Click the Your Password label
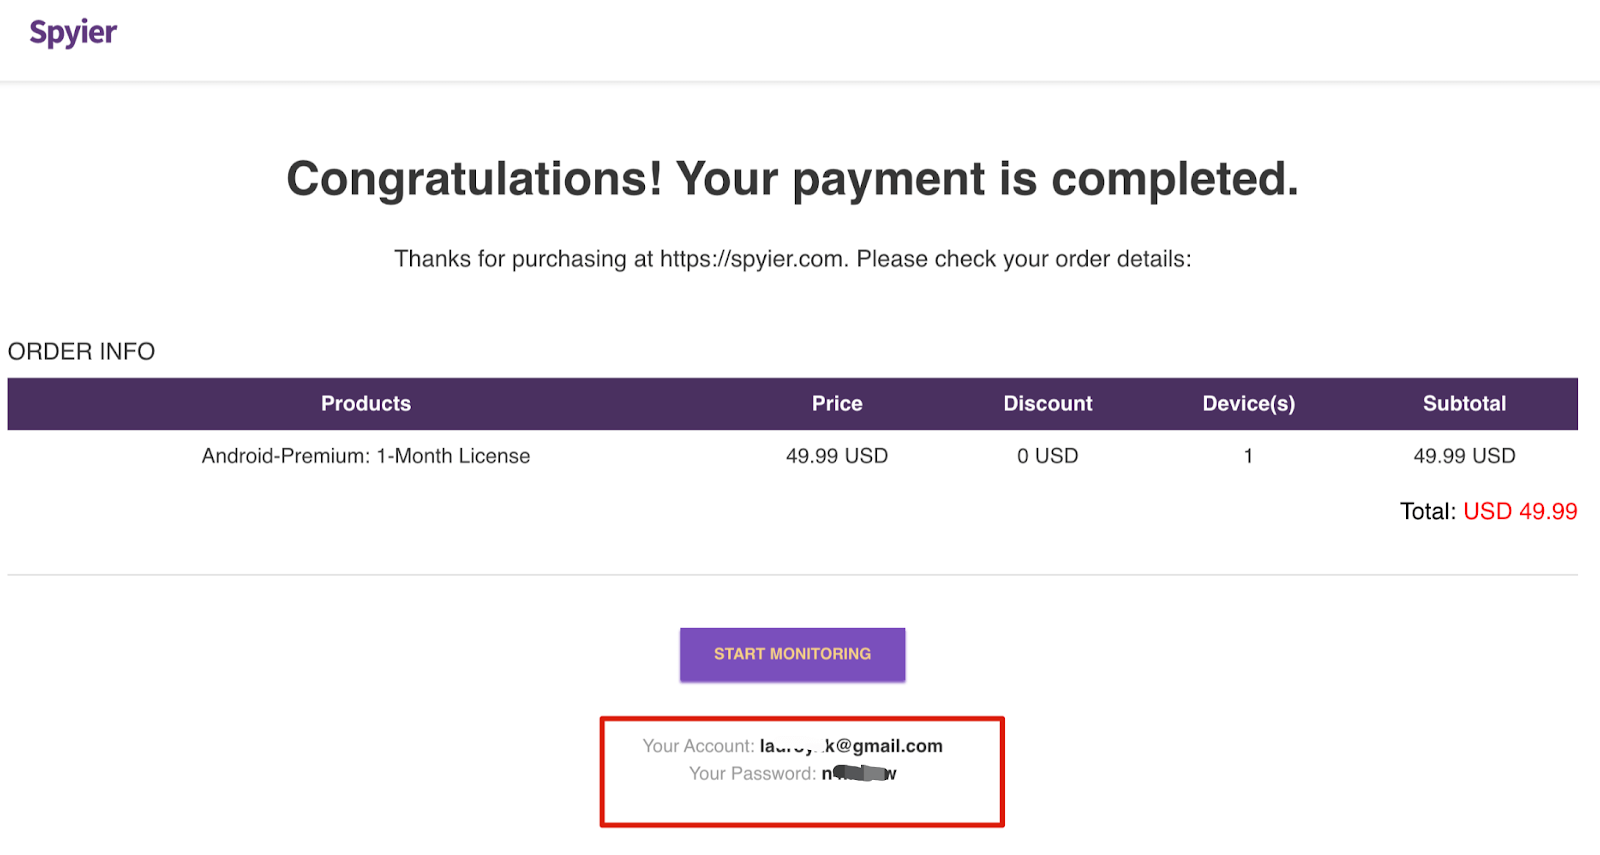1600x855 pixels. [x=752, y=773]
